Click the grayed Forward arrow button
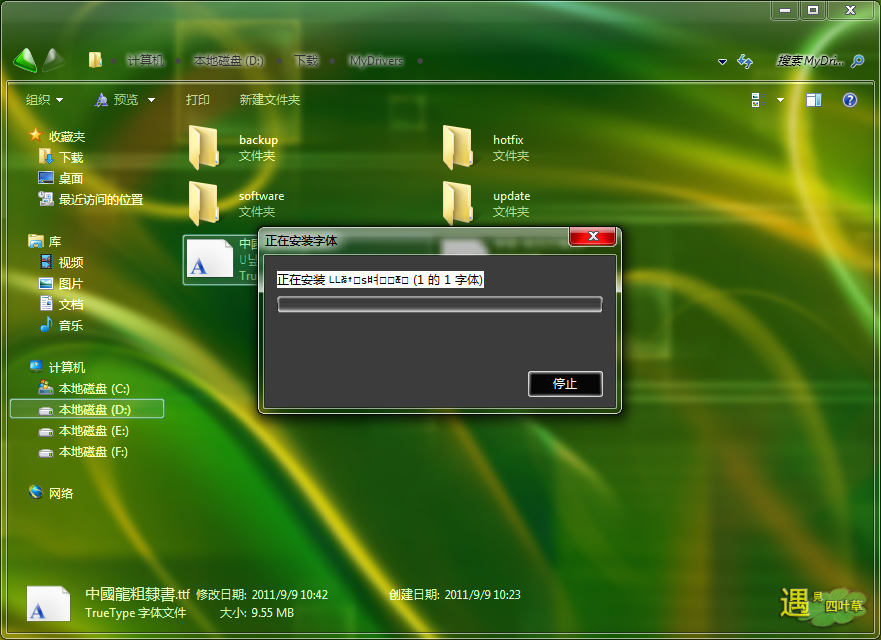The image size is (881, 640). click(54, 60)
